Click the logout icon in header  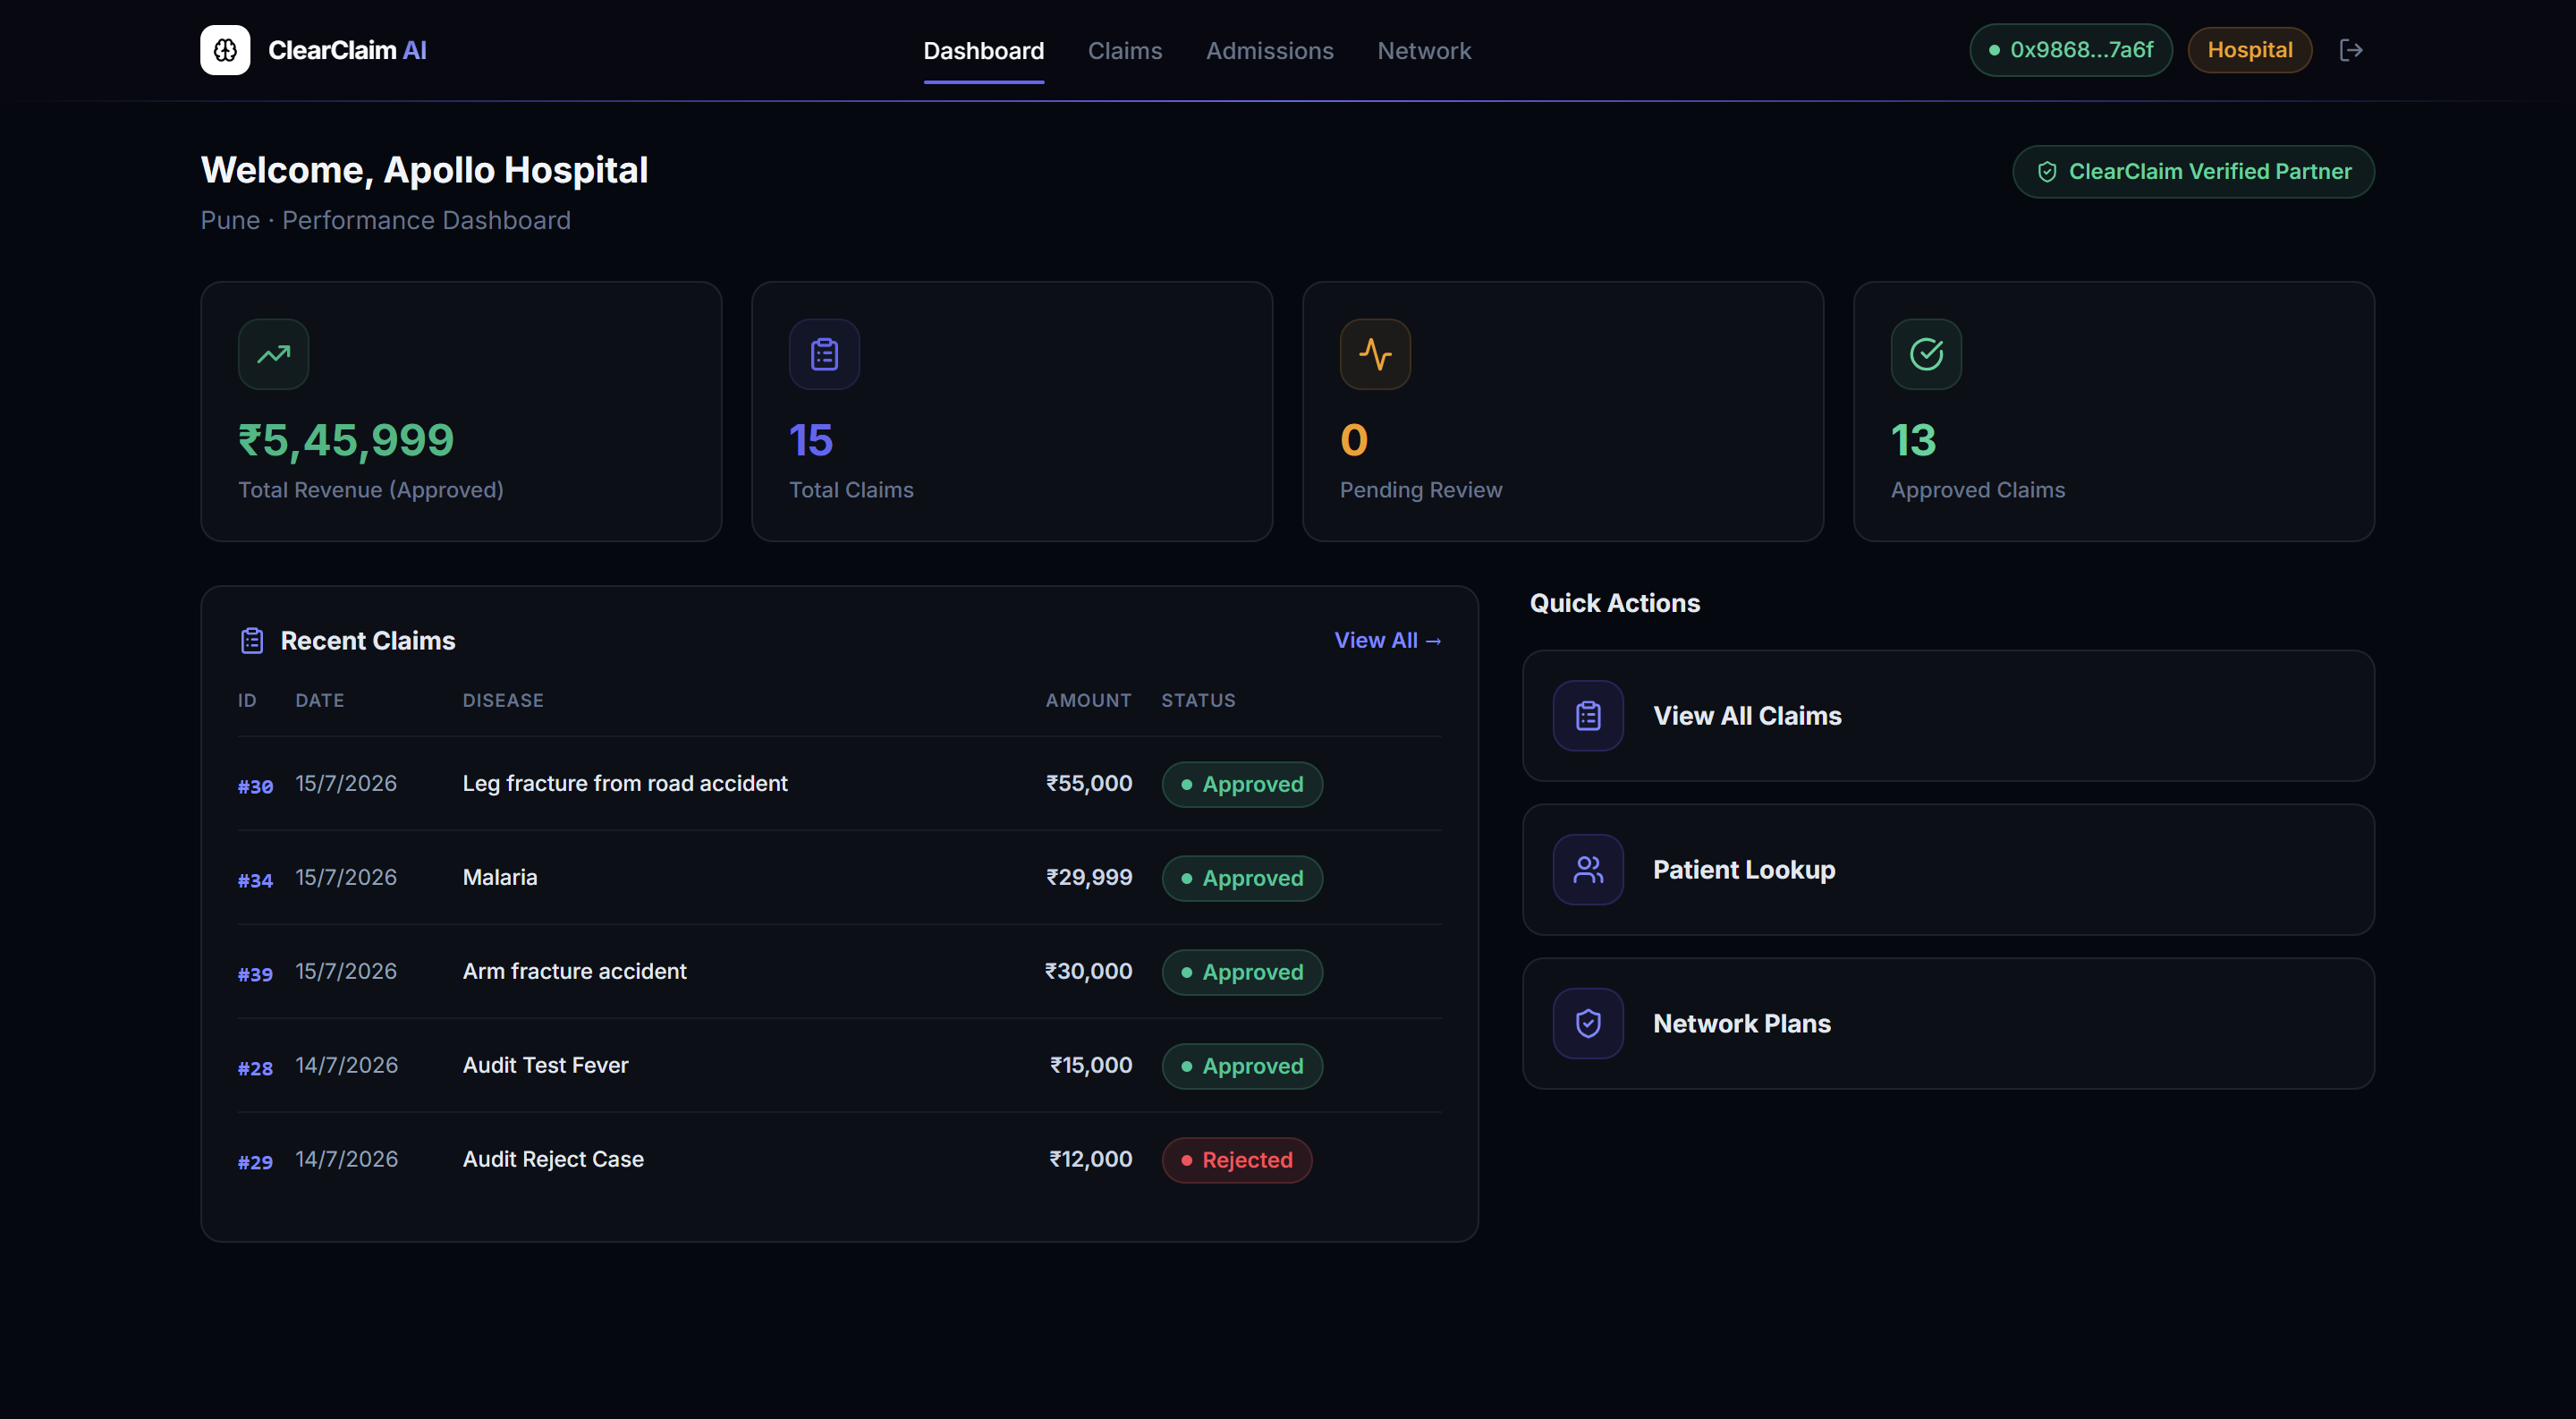(x=2351, y=50)
